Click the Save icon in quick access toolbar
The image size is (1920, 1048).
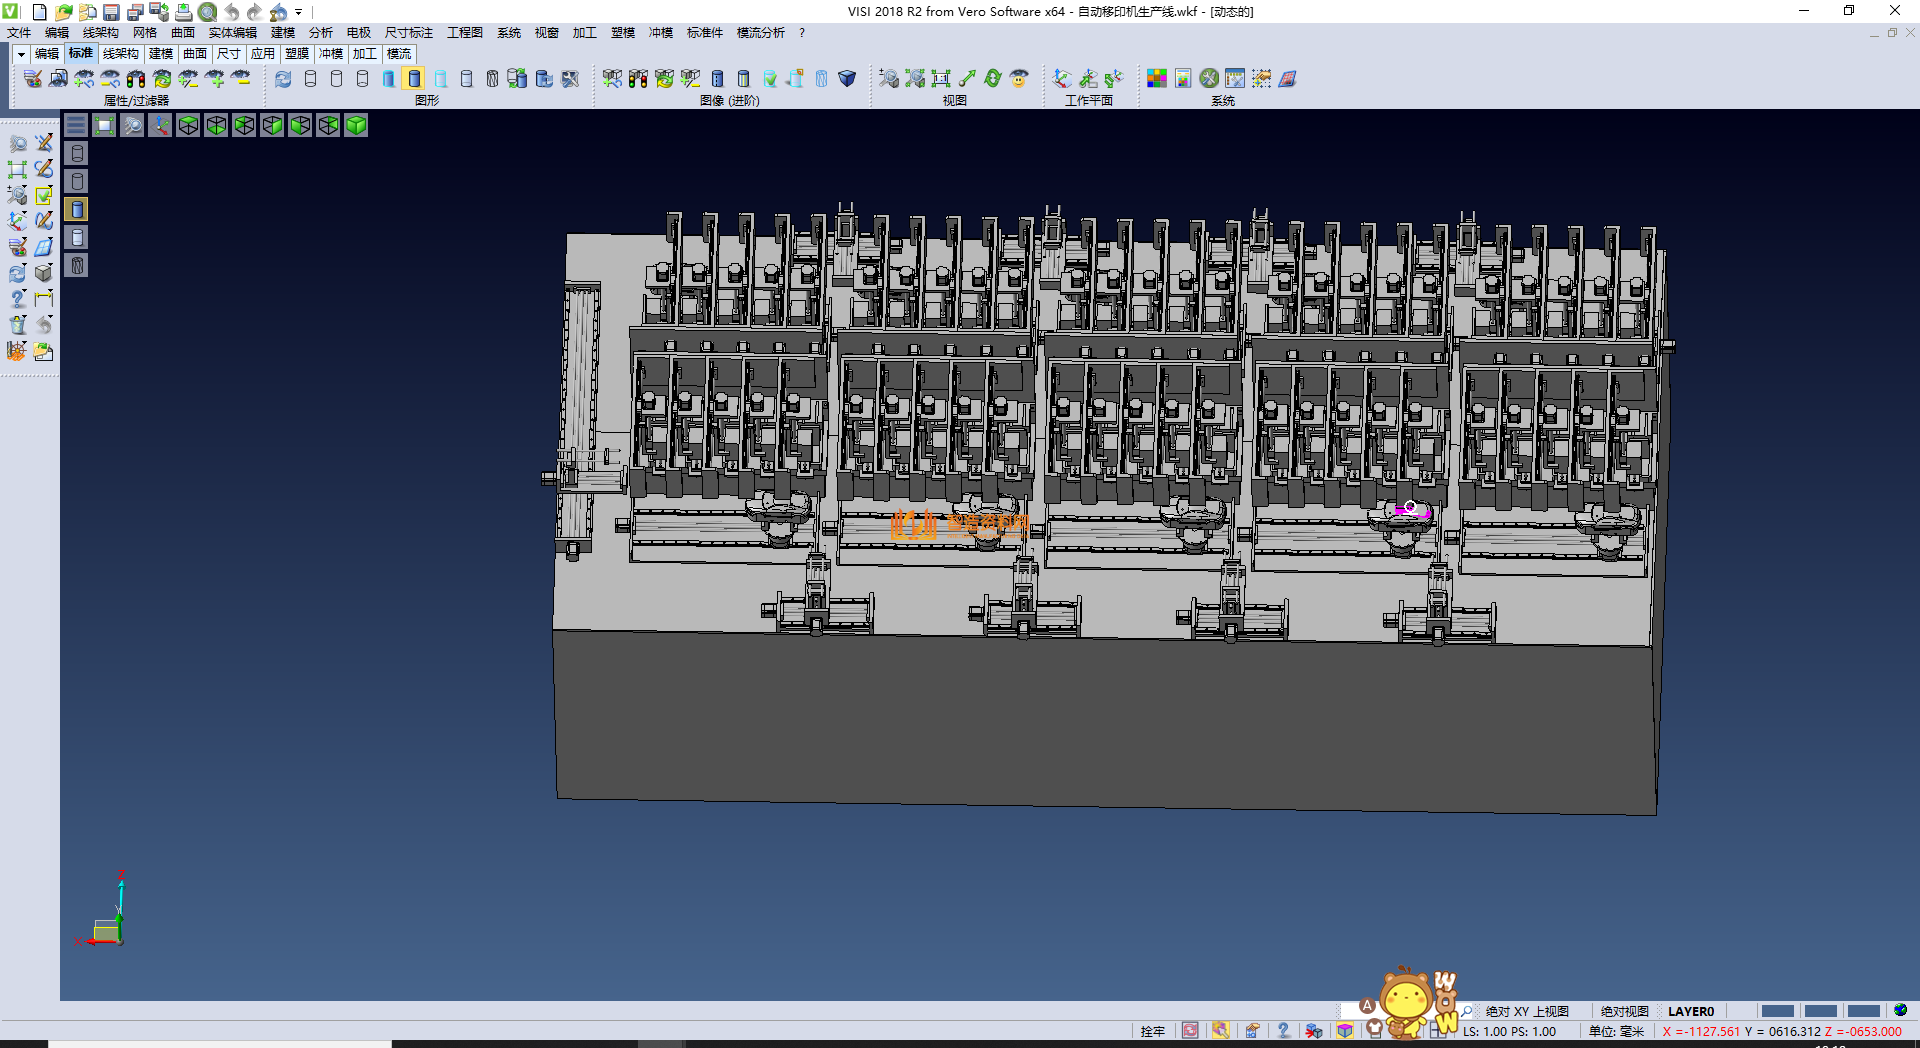[x=111, y=12]
